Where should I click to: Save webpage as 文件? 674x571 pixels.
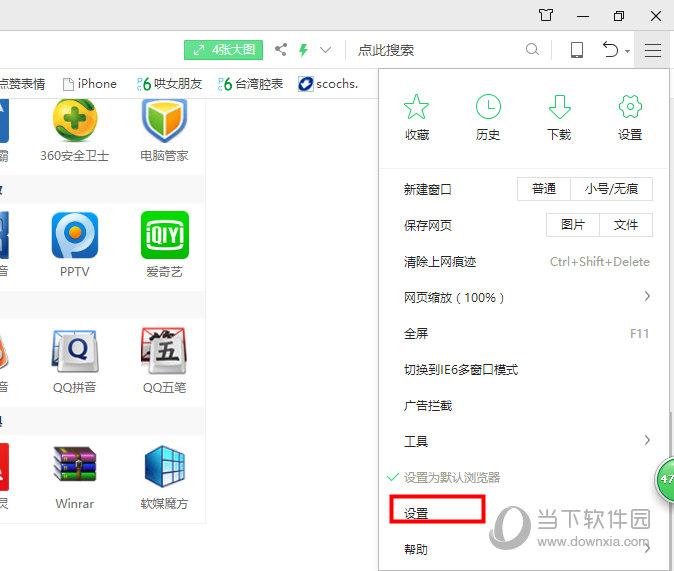coord(626,225)
